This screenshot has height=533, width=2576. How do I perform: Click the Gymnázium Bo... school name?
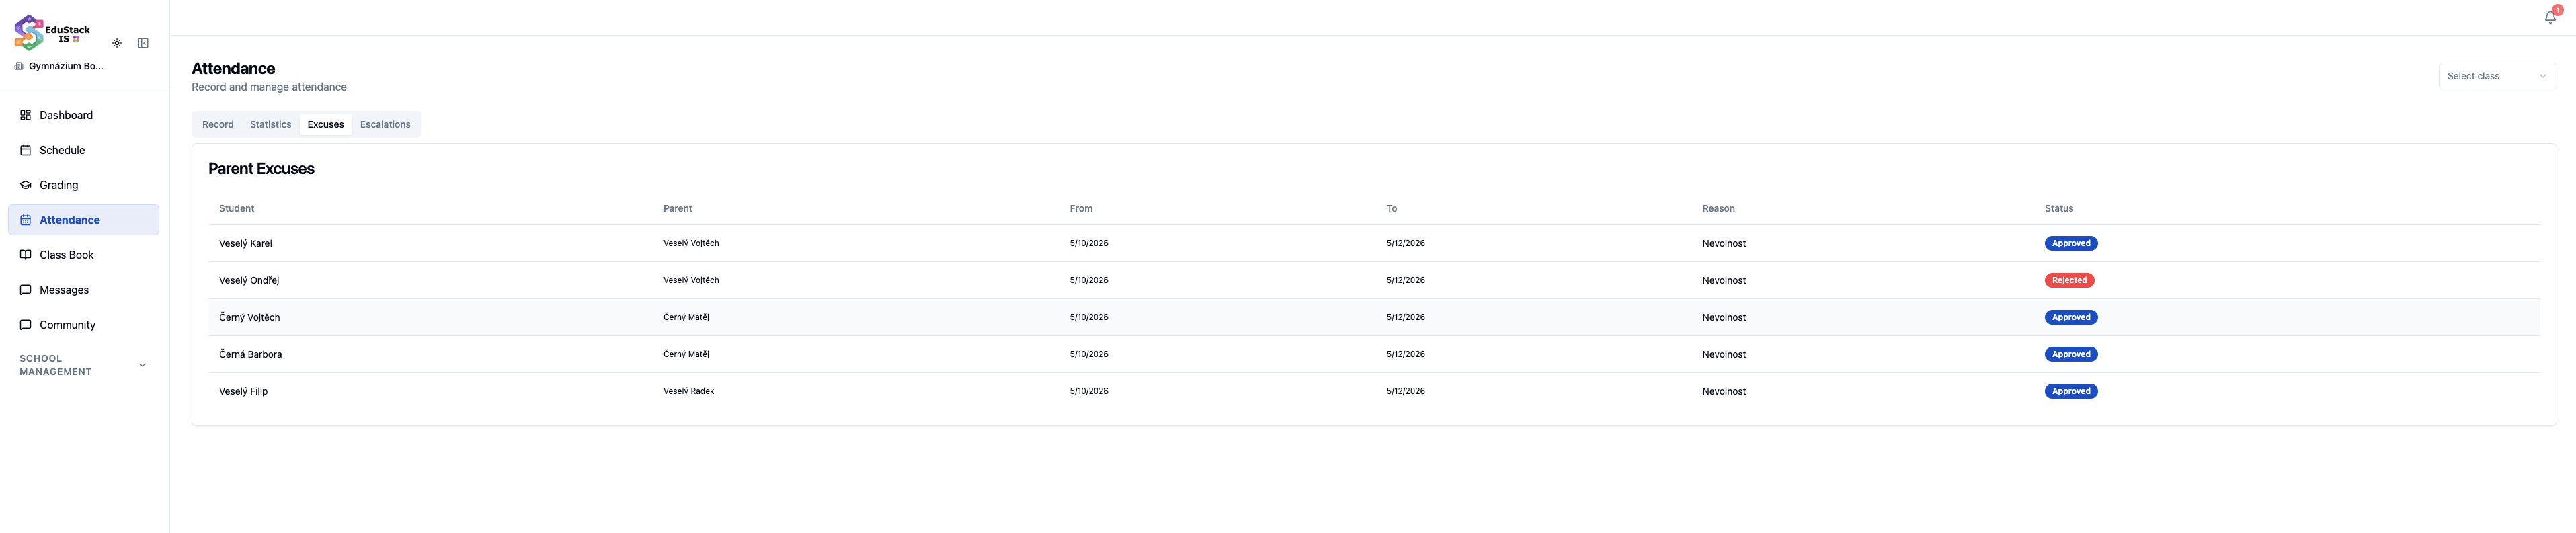tap(66, 66)
